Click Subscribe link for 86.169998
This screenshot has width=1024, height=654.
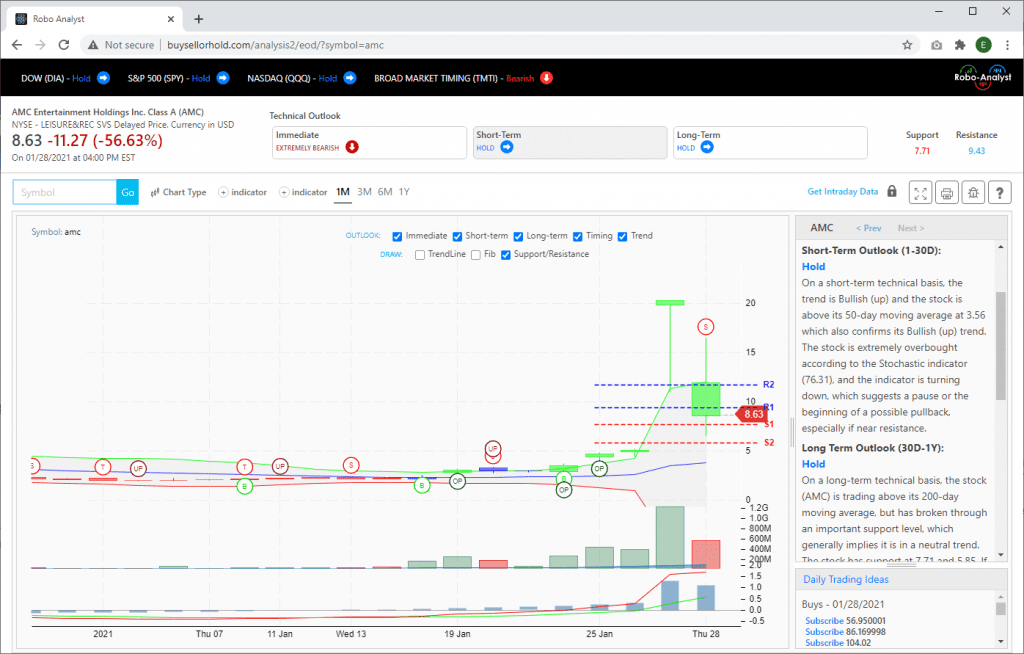click(824, 632)
